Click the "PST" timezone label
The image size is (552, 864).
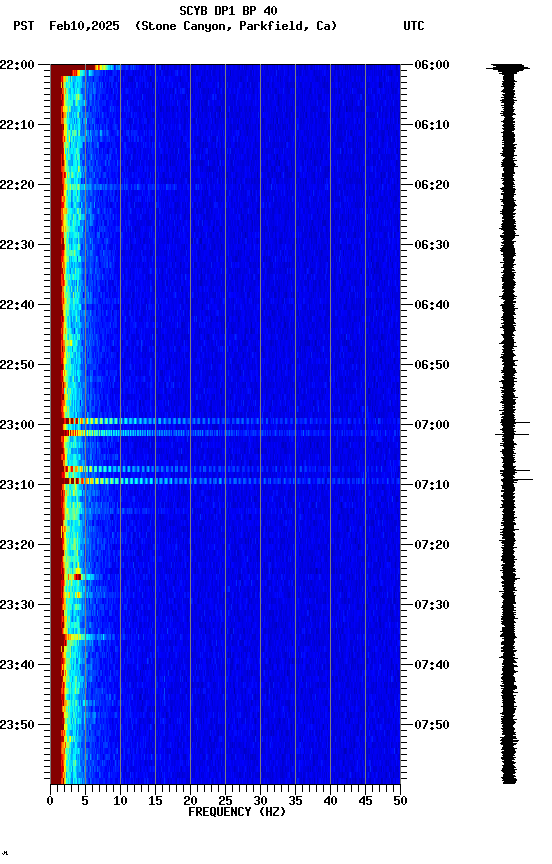coord(24,26)
